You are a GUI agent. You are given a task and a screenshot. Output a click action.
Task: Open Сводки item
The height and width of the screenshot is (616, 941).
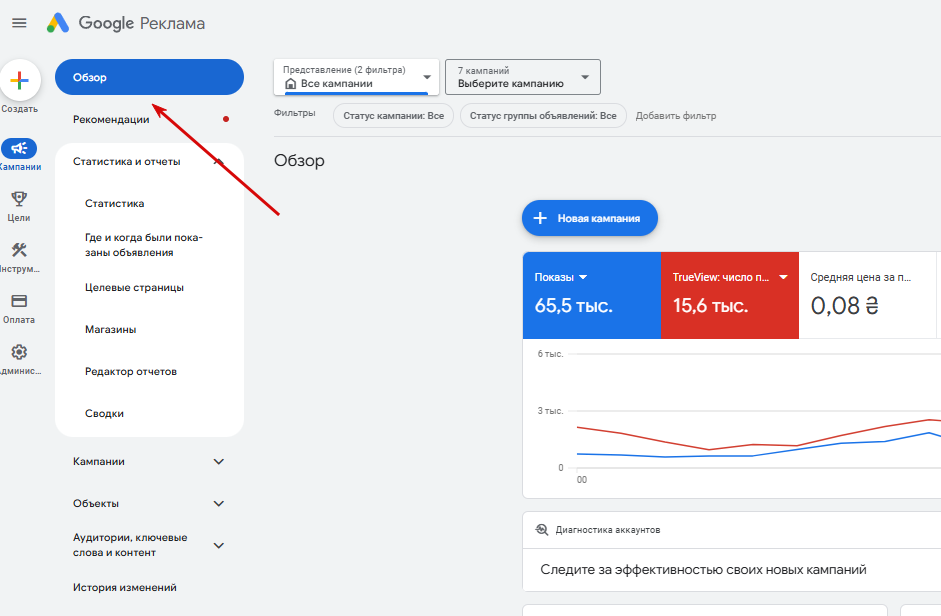click(x=104, y=413)
